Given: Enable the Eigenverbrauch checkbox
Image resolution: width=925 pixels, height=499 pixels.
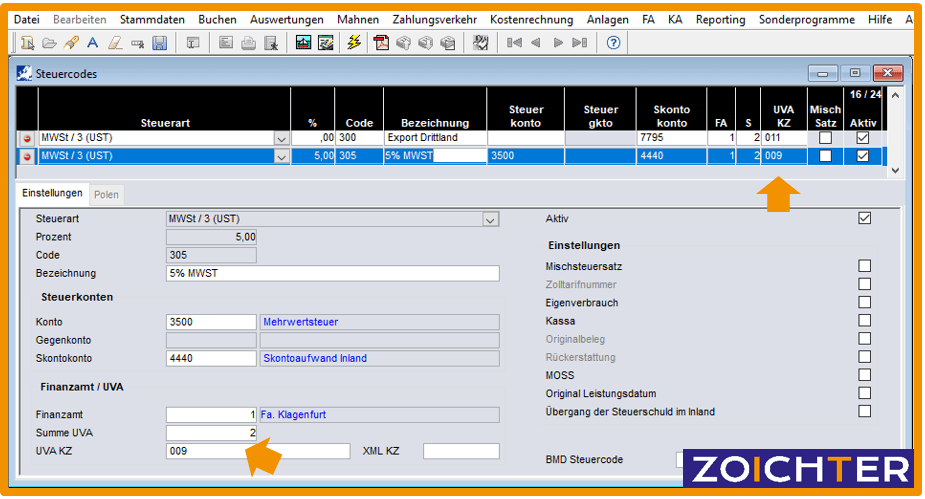Looking at the screenshot, I should (x=864, y=302).
